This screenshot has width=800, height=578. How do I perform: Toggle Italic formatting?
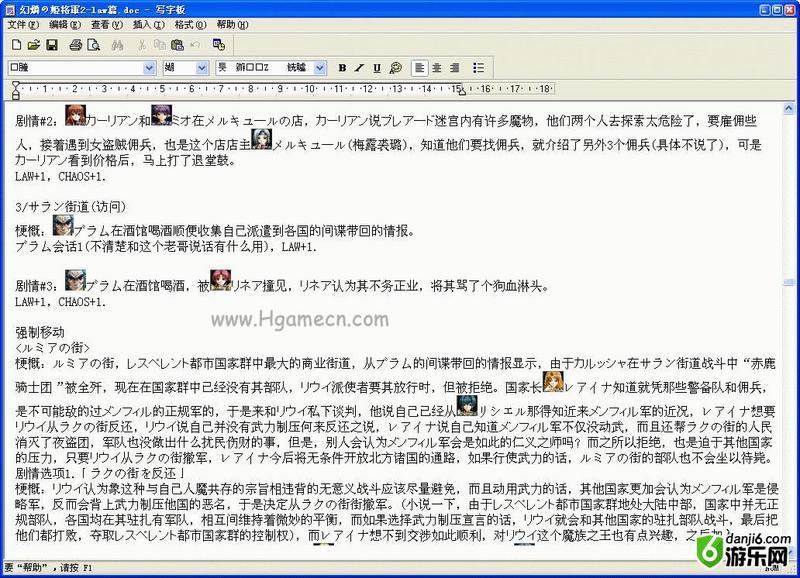point(359,68)
